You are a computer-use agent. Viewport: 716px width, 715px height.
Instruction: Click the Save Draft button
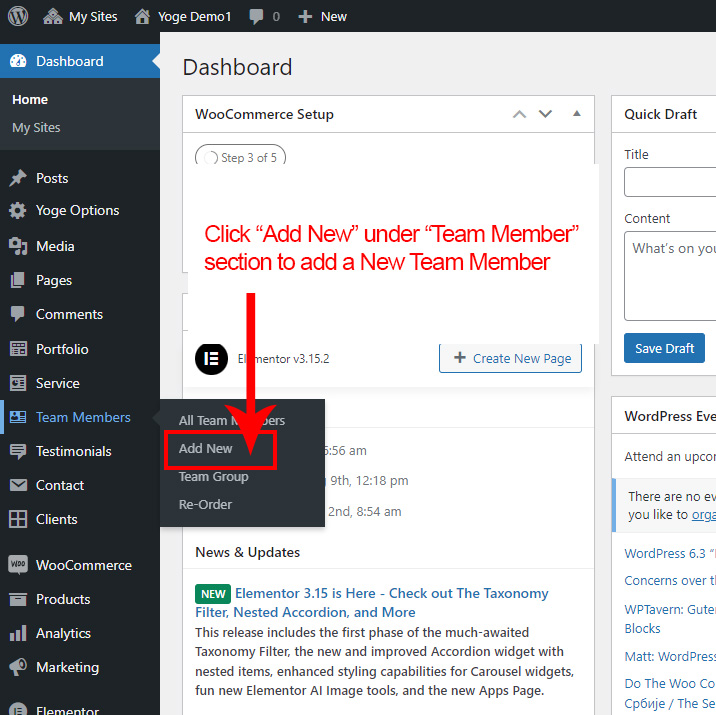[x=664, y=348]
